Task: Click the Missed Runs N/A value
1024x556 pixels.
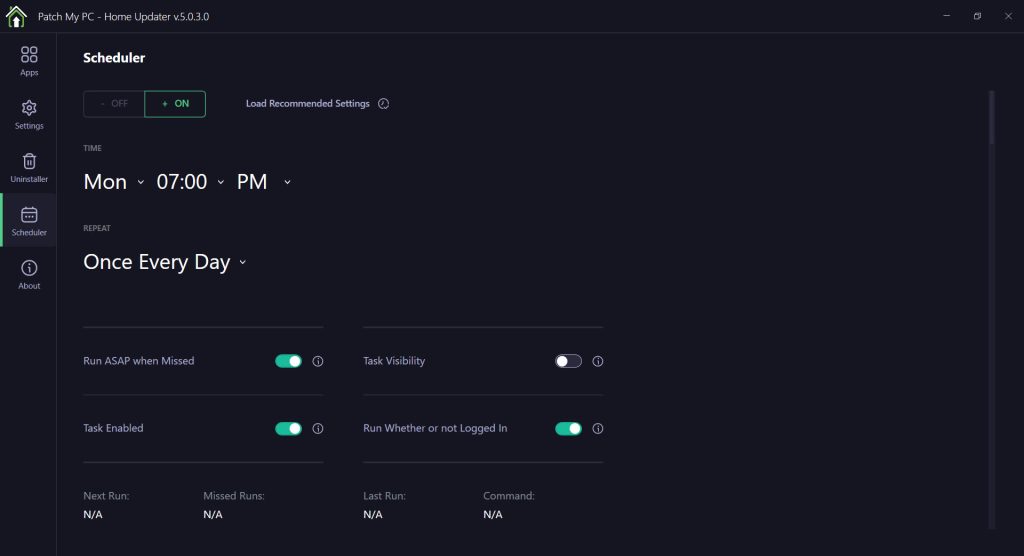Action: coord(213,515)
